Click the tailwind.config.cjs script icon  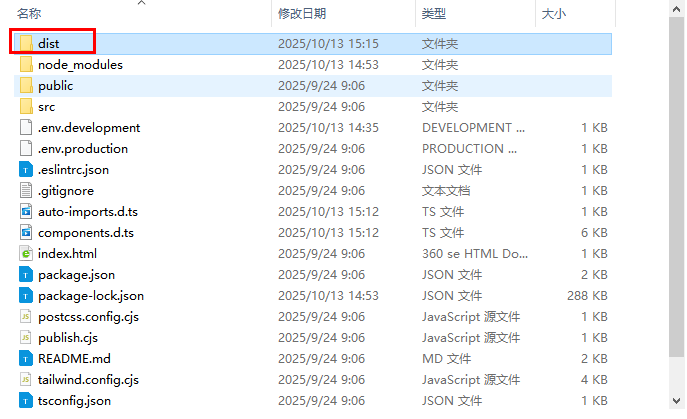pyautogui.click(x=26, y=380)
